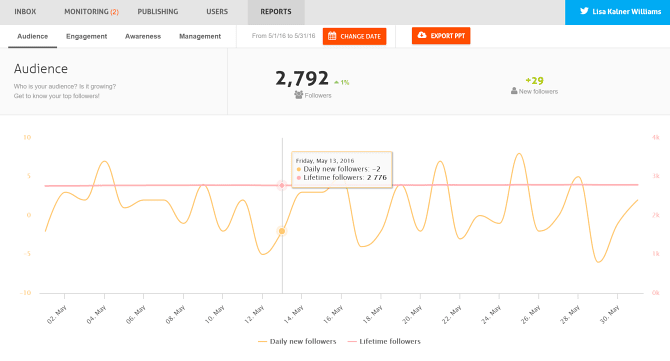Click the tooltip text Friday, May 13, 2016
The height and width of the screenshot is (361, 670).
tap(325, 161)
